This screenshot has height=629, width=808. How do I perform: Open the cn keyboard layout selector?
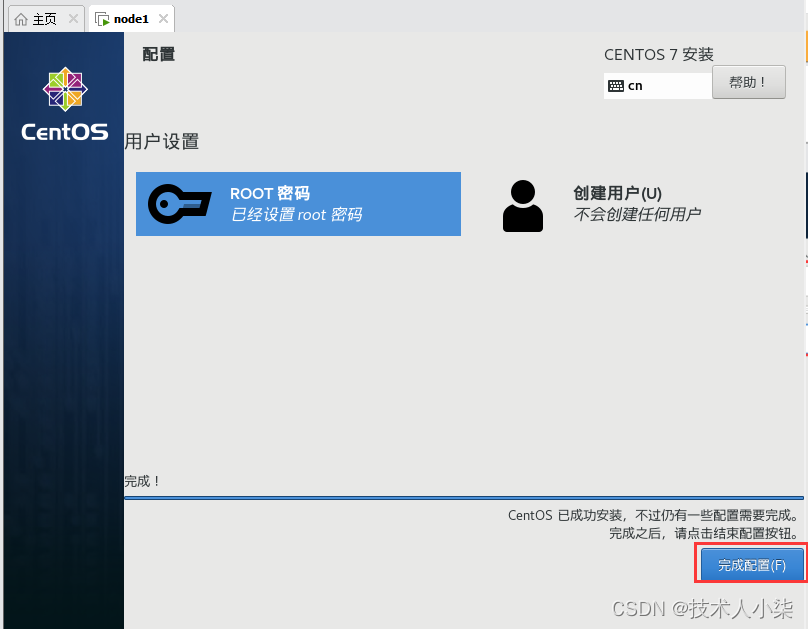click(x=657, y=86)
